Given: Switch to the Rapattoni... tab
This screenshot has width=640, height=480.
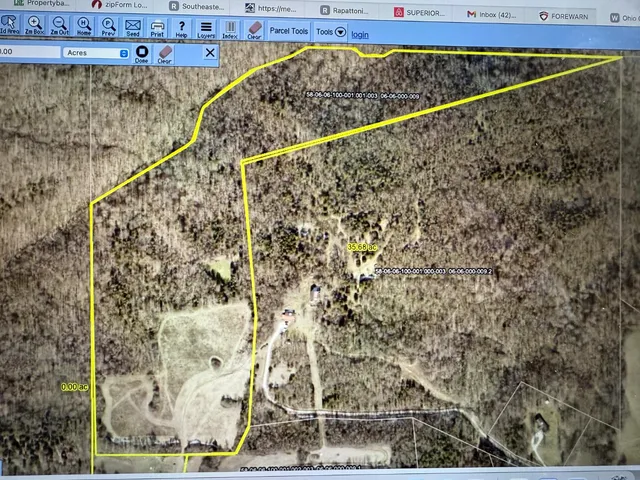Looking at the screenshot, I should click(344, 11).
